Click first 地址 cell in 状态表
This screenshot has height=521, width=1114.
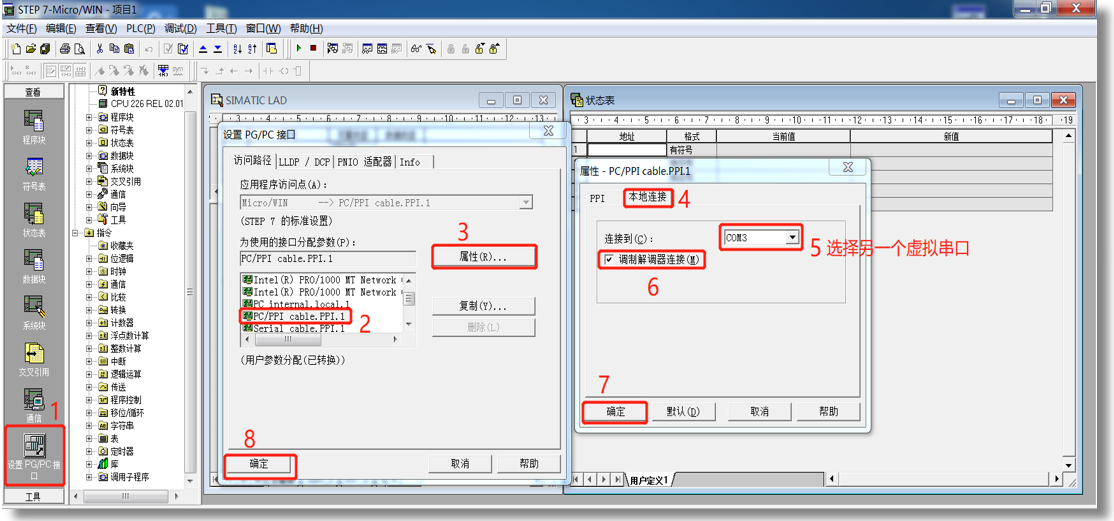tap(626, 150)
